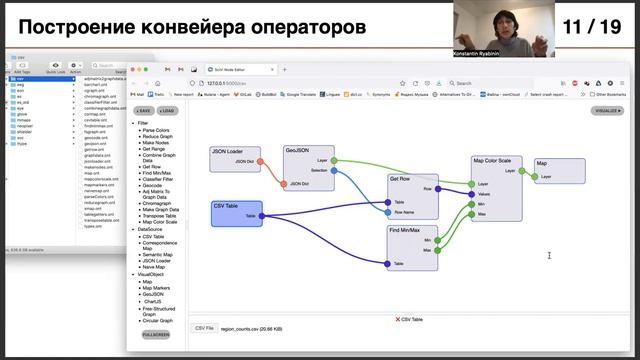Viewport: 640px width, 360px height.
Task: Open a new browser tab
Action: pos(284,70)
